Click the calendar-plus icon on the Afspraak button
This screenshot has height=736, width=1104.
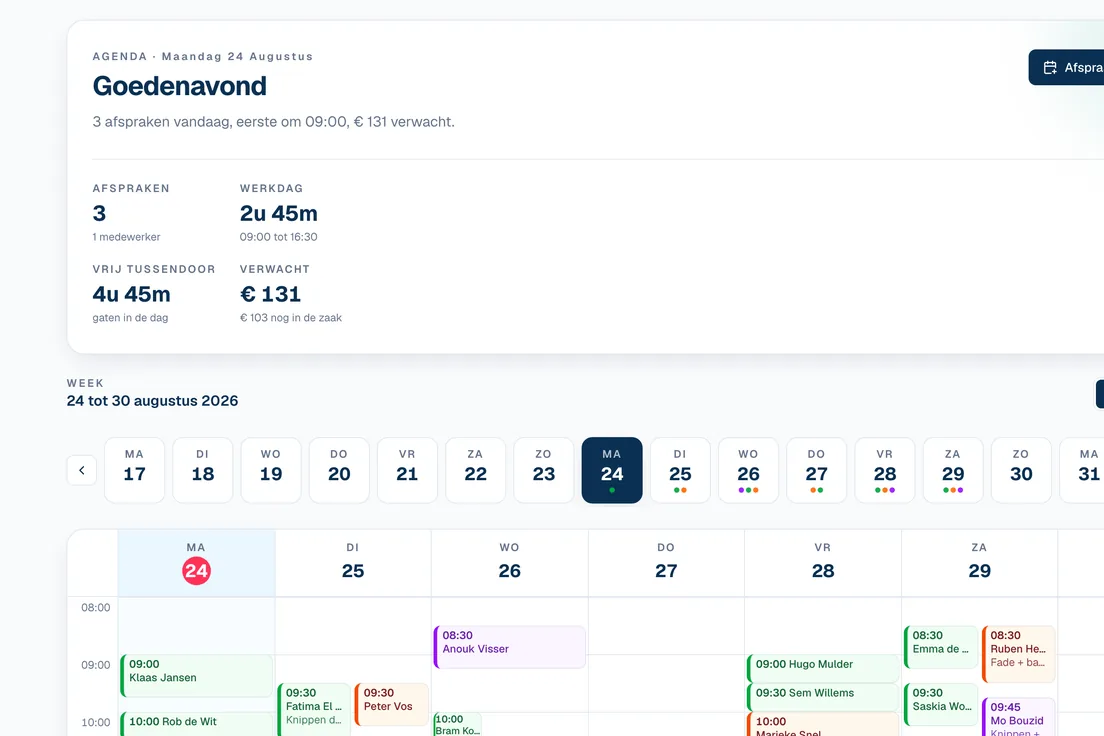pos(1050,68)
